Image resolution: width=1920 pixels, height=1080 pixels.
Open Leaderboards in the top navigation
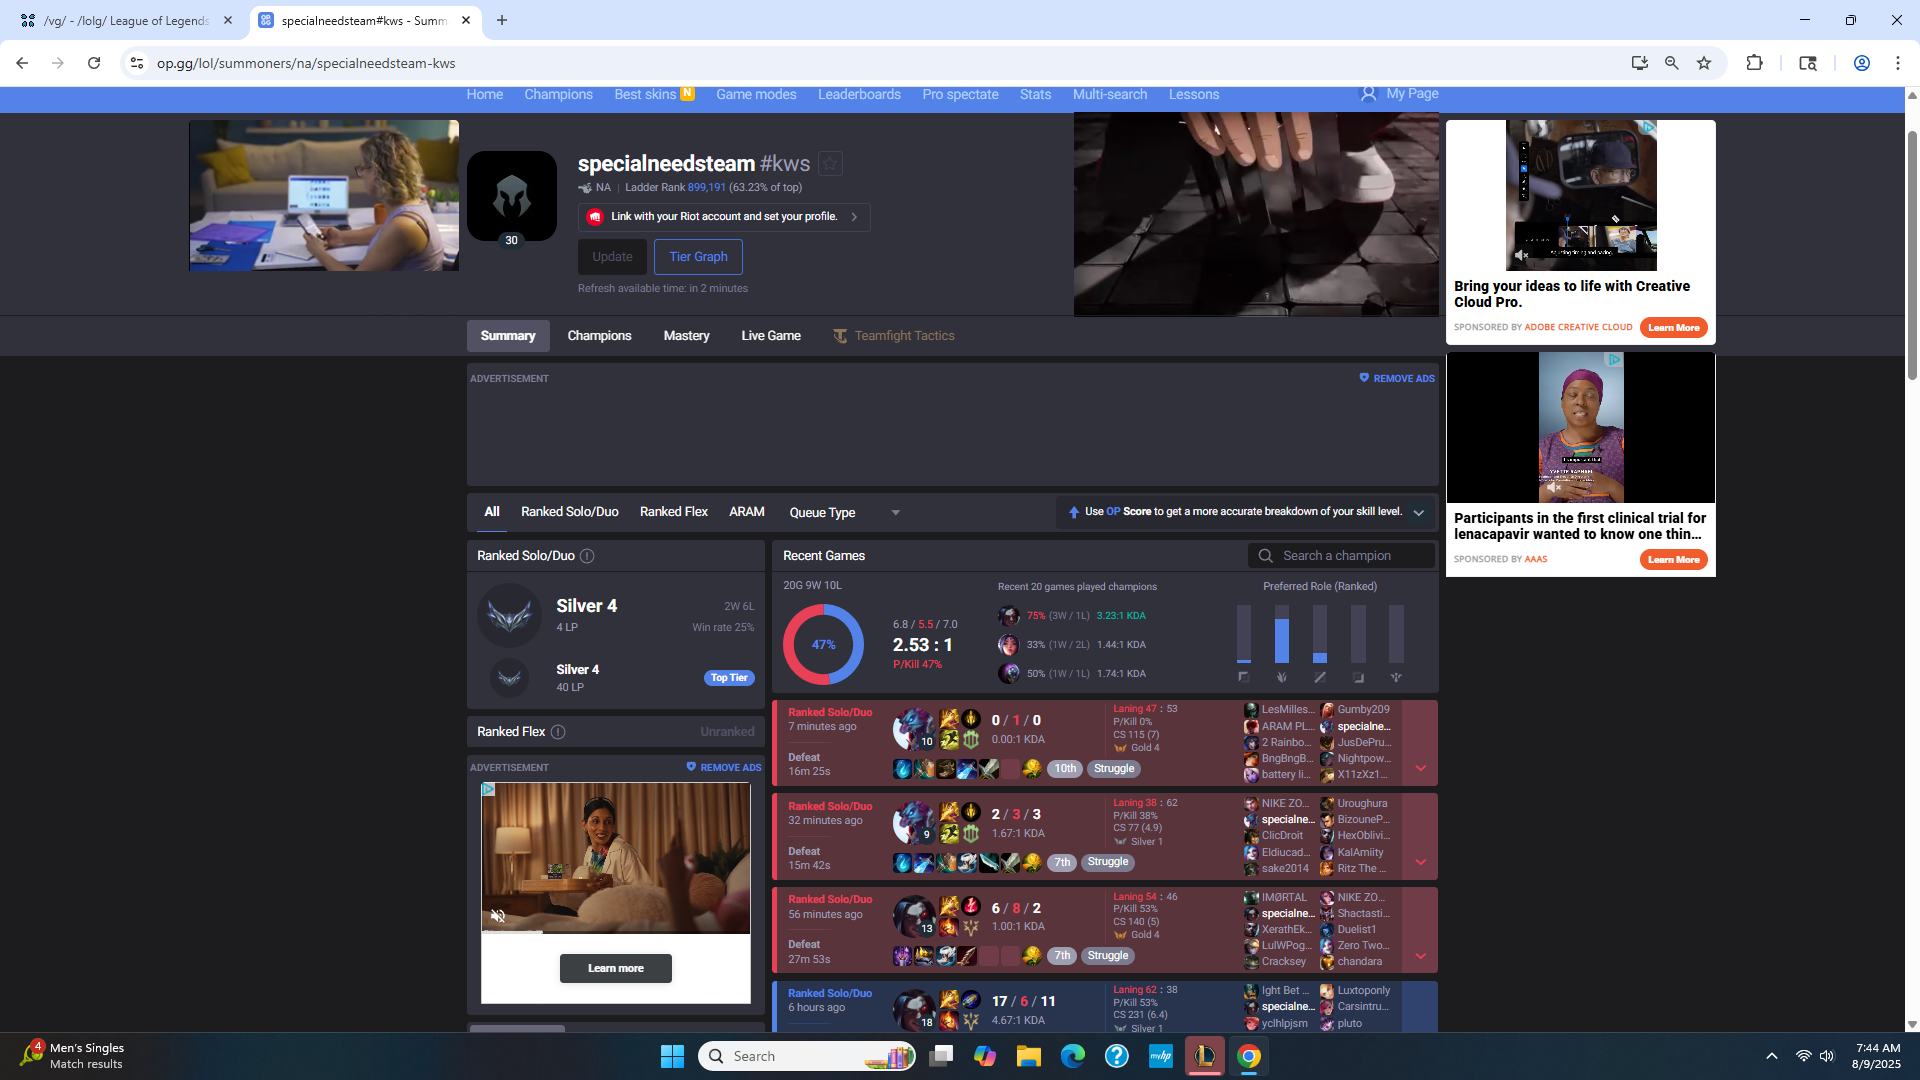tap(859, 94)
